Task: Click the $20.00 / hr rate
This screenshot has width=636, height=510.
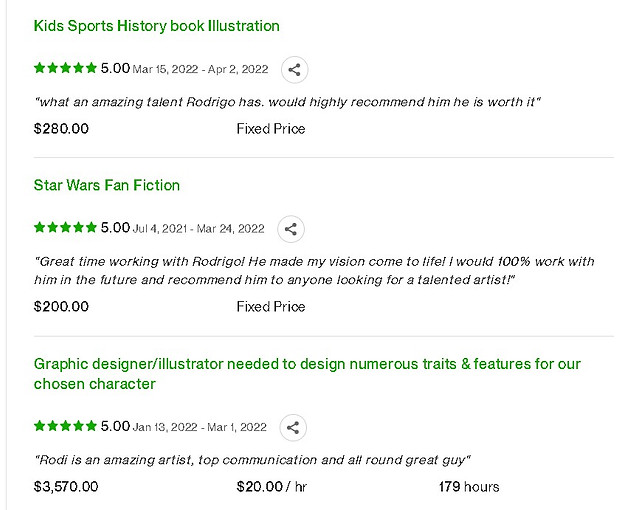Action: pos(272,486)
